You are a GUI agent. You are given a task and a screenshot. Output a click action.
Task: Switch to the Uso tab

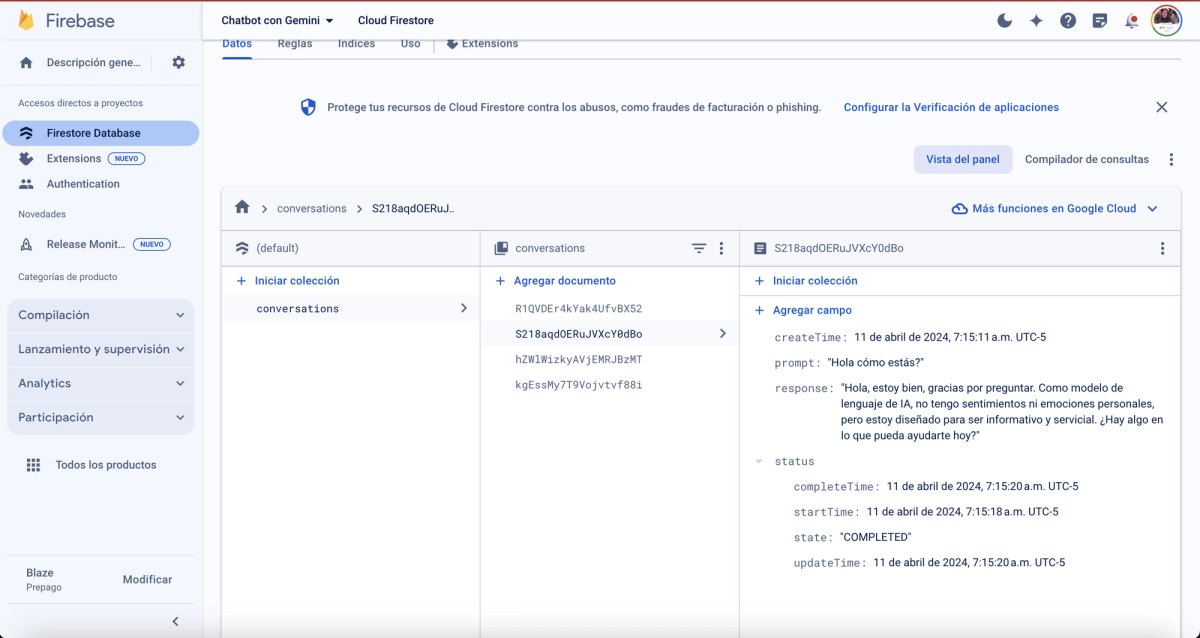(410, 44)
